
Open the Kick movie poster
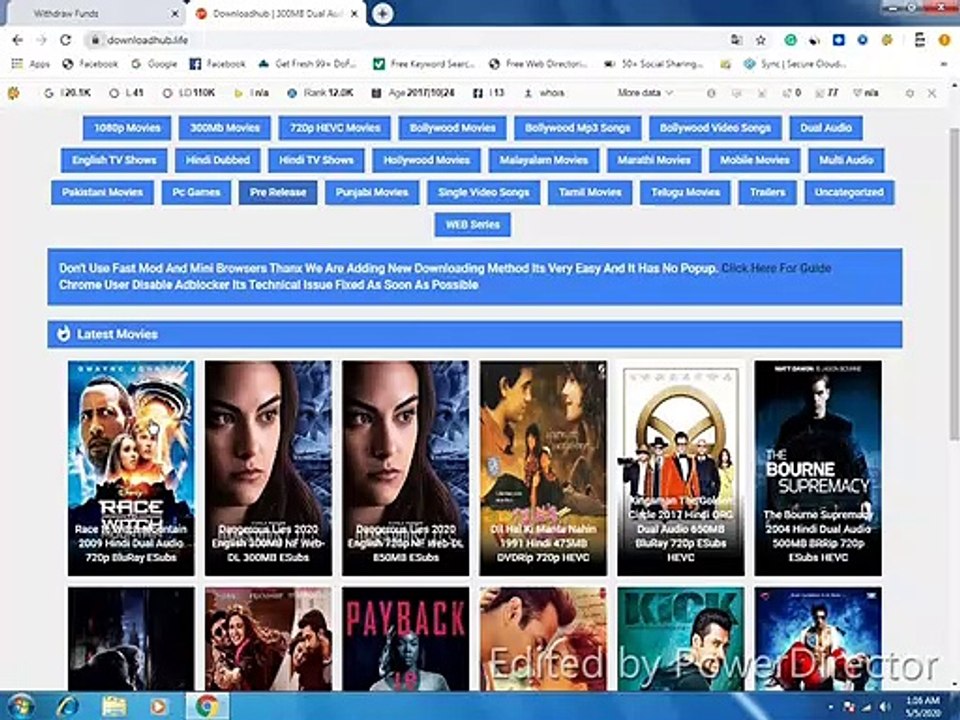click(x=681, y=639)
